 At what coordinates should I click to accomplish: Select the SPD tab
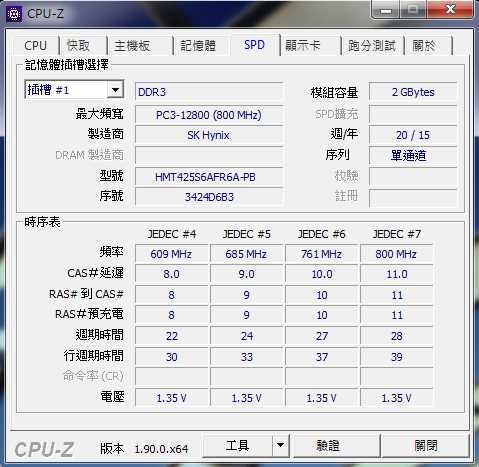tap(254, 44)
